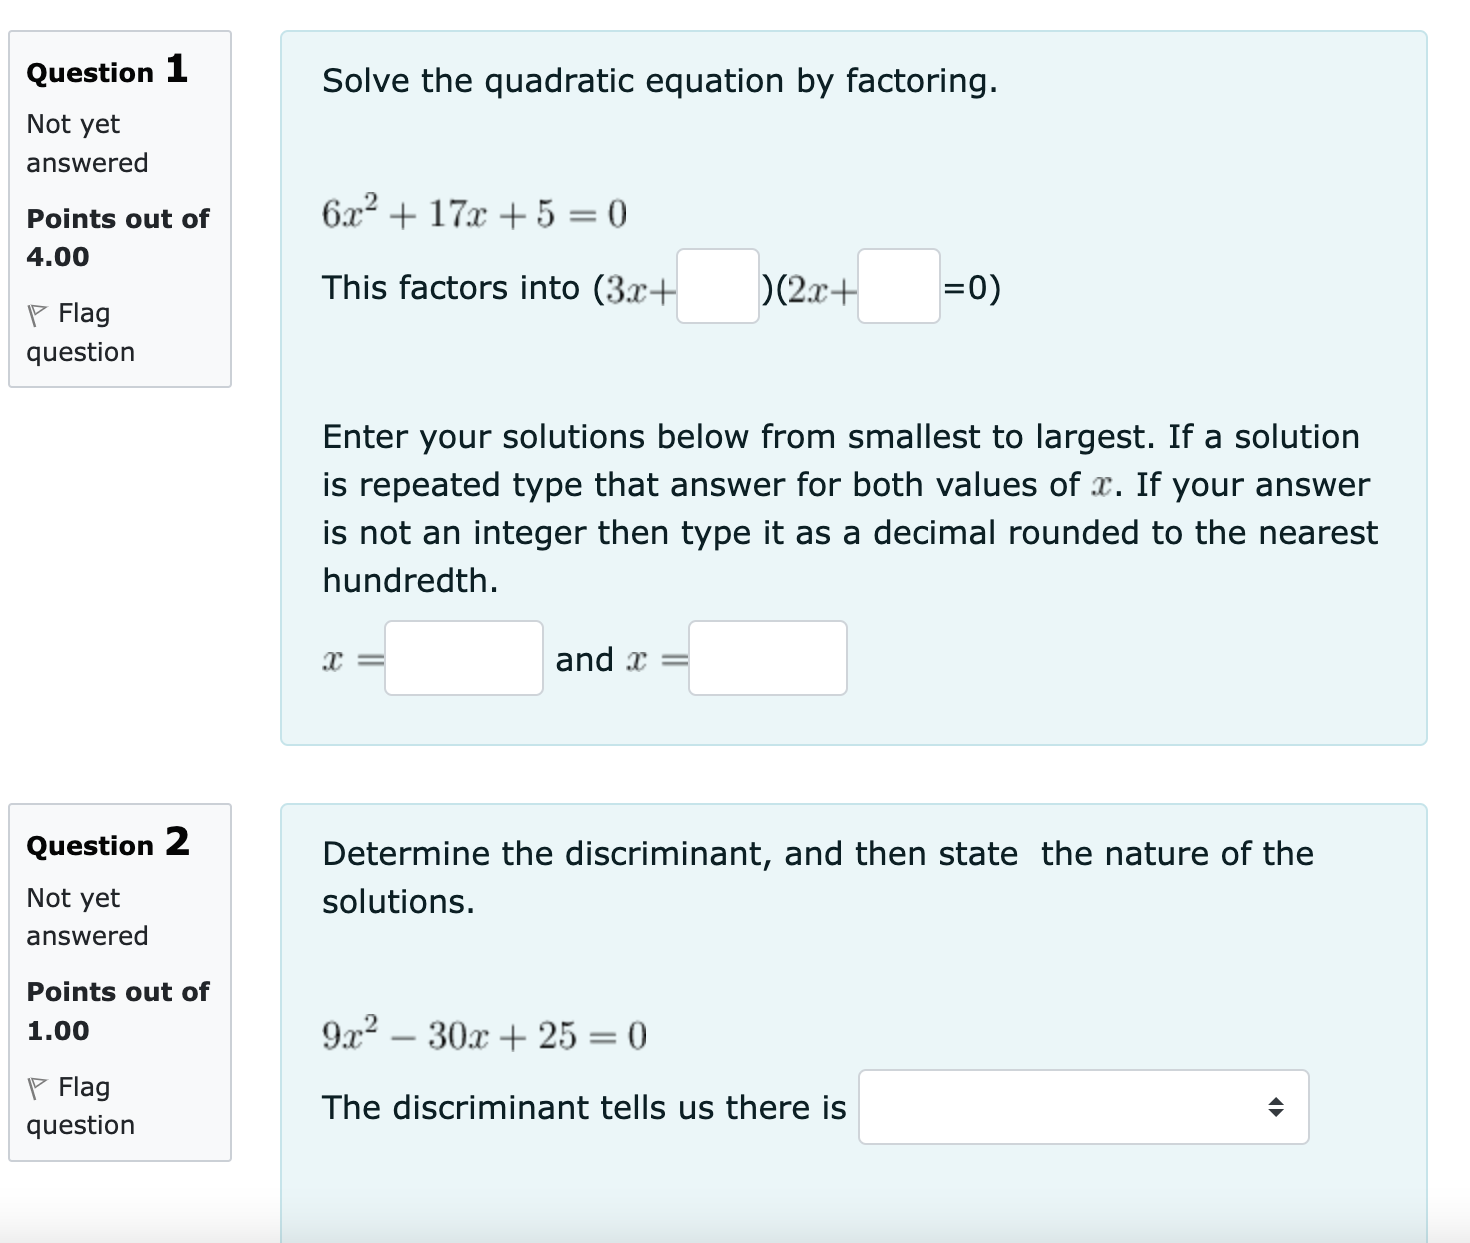Click 'Points out of 4.00' for Question 1

(x=116, y=237)
